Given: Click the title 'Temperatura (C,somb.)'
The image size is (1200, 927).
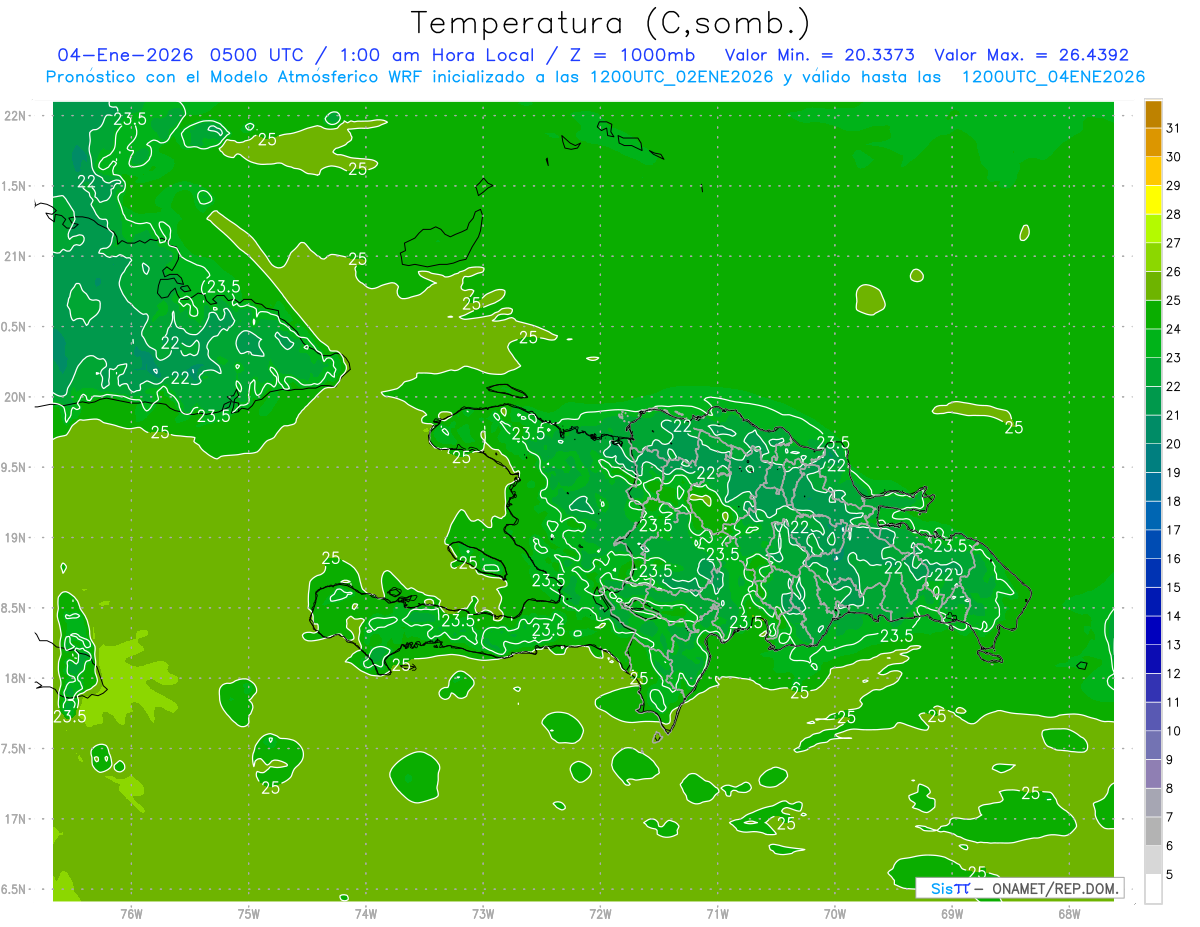Looking at the screenshot, I should click(610, 23).
